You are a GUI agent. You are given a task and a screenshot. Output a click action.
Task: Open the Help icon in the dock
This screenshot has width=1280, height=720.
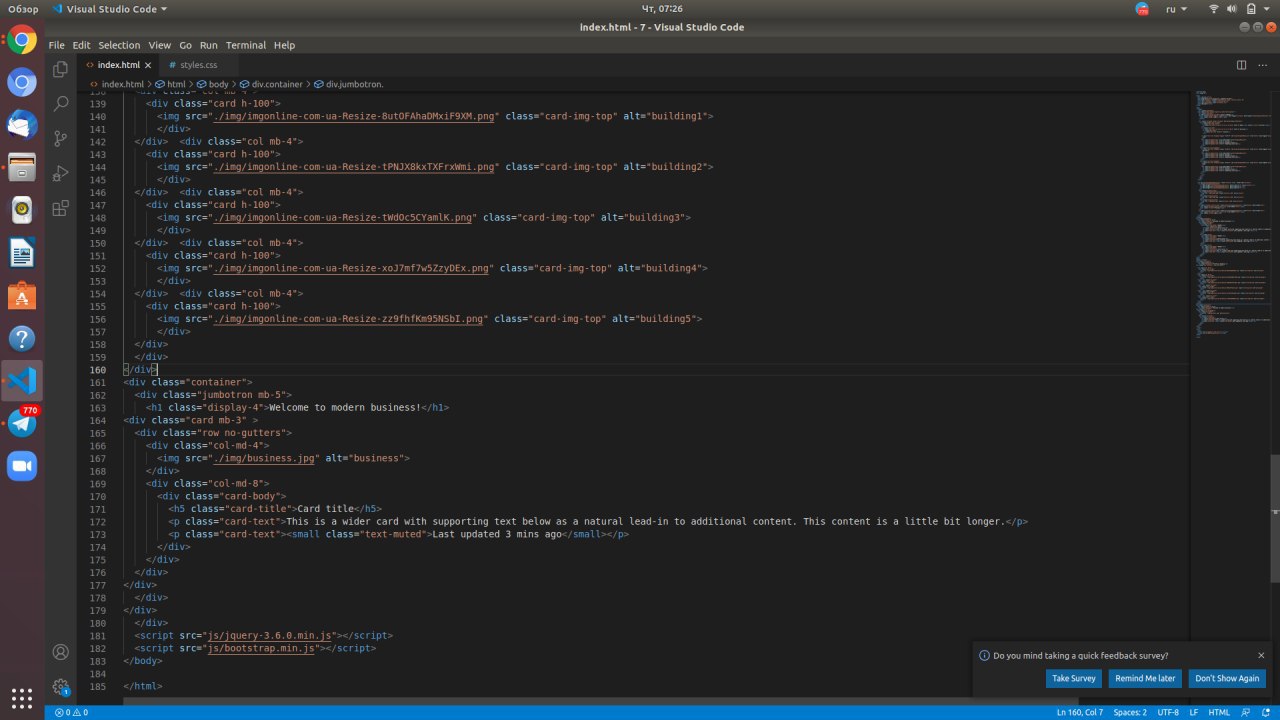coord(22,339)
